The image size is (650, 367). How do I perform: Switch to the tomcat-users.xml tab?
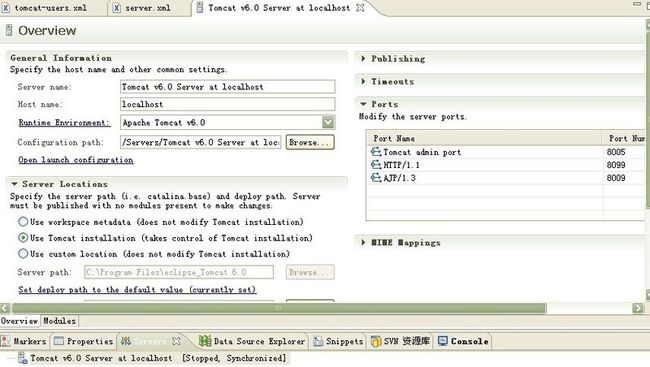point(51,8)
